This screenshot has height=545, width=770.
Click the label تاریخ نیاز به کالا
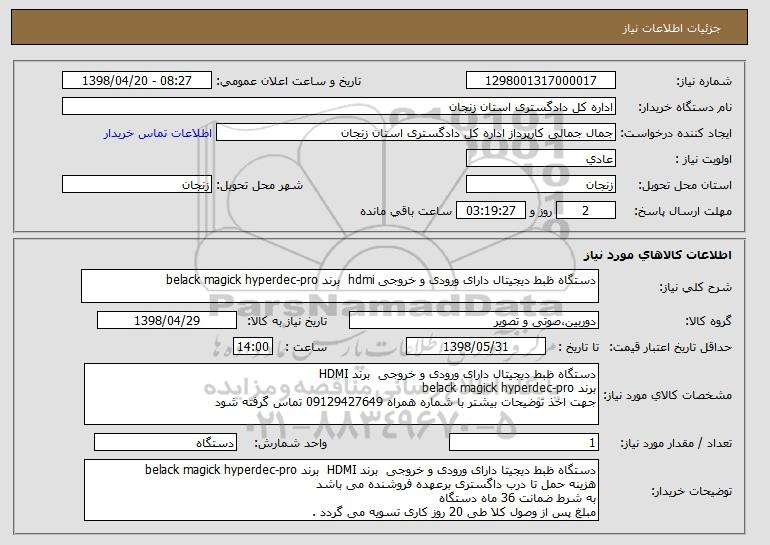[287, 321]
